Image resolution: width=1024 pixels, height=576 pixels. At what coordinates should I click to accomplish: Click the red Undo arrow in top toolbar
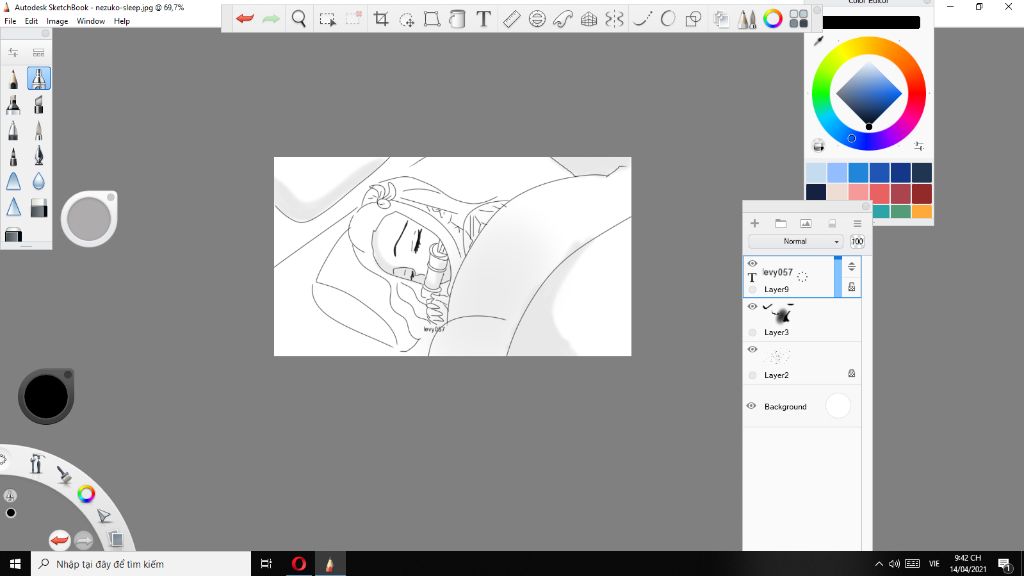(x=245, y=18)
